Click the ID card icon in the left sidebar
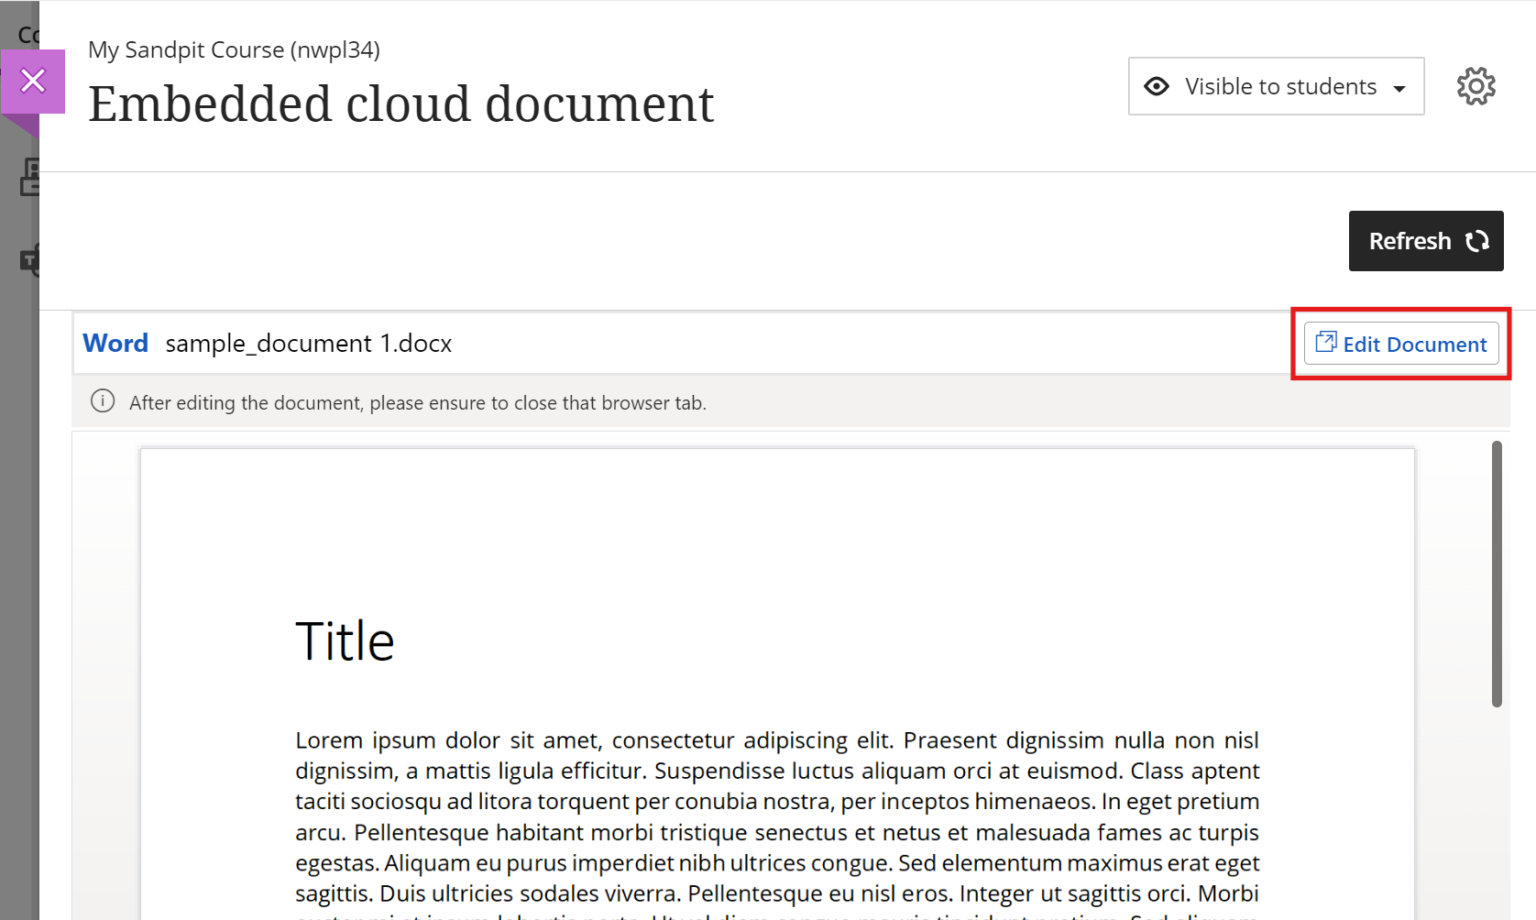Screen dimensions: 1536x920 (x=29, y=177)
